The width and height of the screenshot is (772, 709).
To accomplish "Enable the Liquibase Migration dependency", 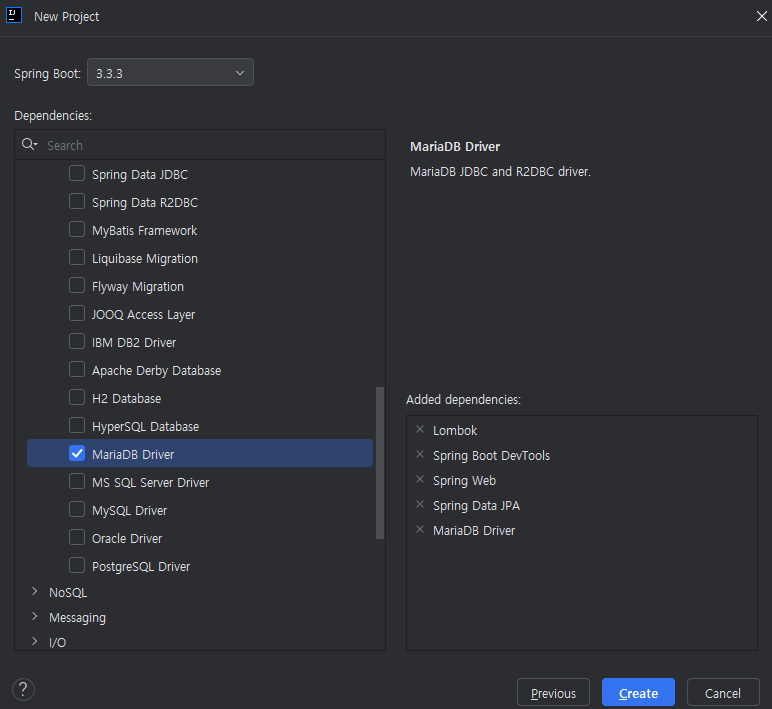I will pyautogui.click(x=77, y=258).
